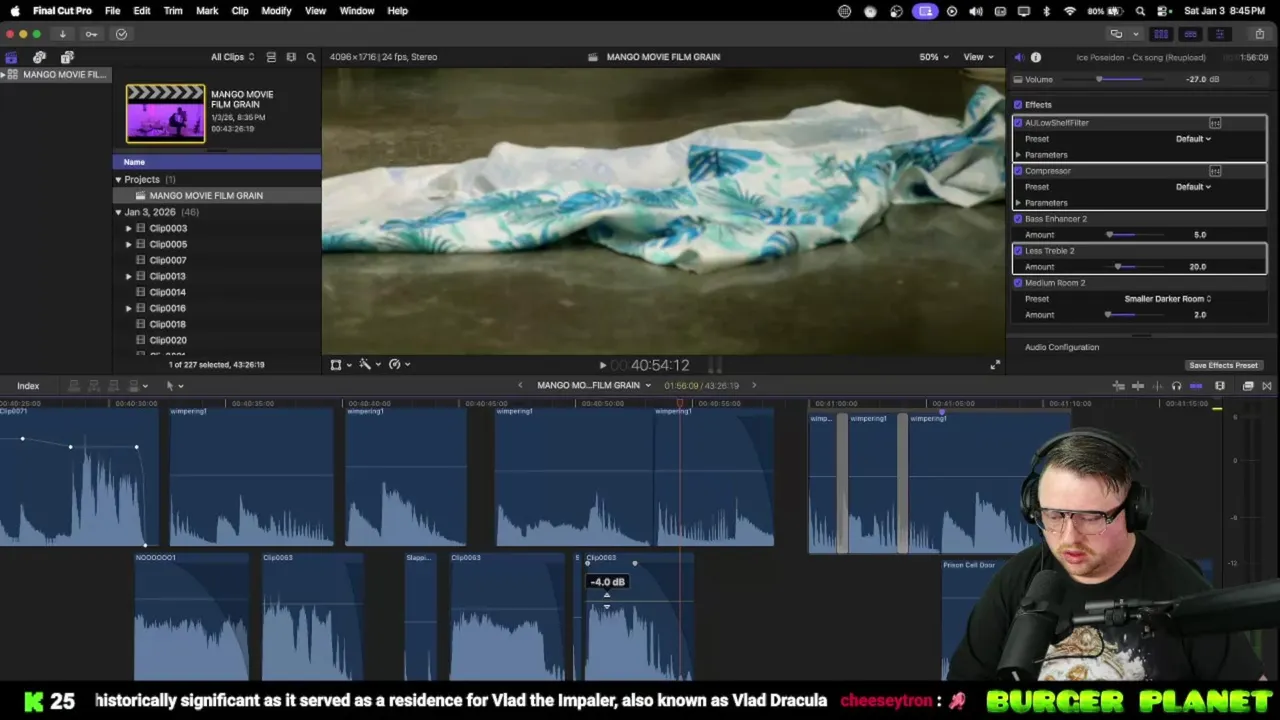Click the browser search magnifier icon
The image size is (1280, 720).
(311, 57)
